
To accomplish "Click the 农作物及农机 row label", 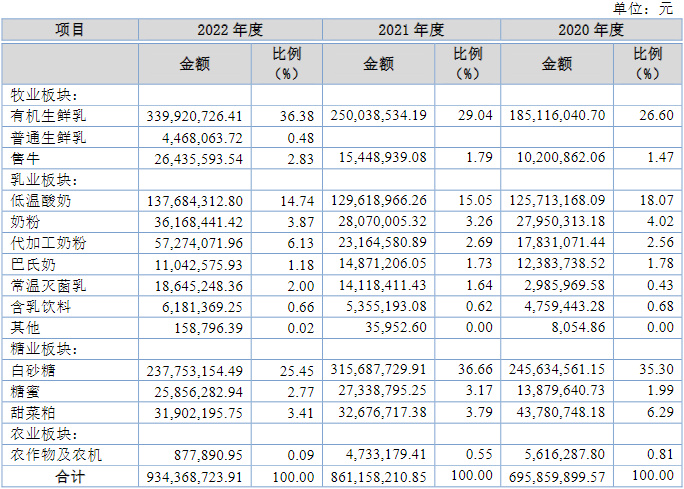I will click(x=56, y=455).
